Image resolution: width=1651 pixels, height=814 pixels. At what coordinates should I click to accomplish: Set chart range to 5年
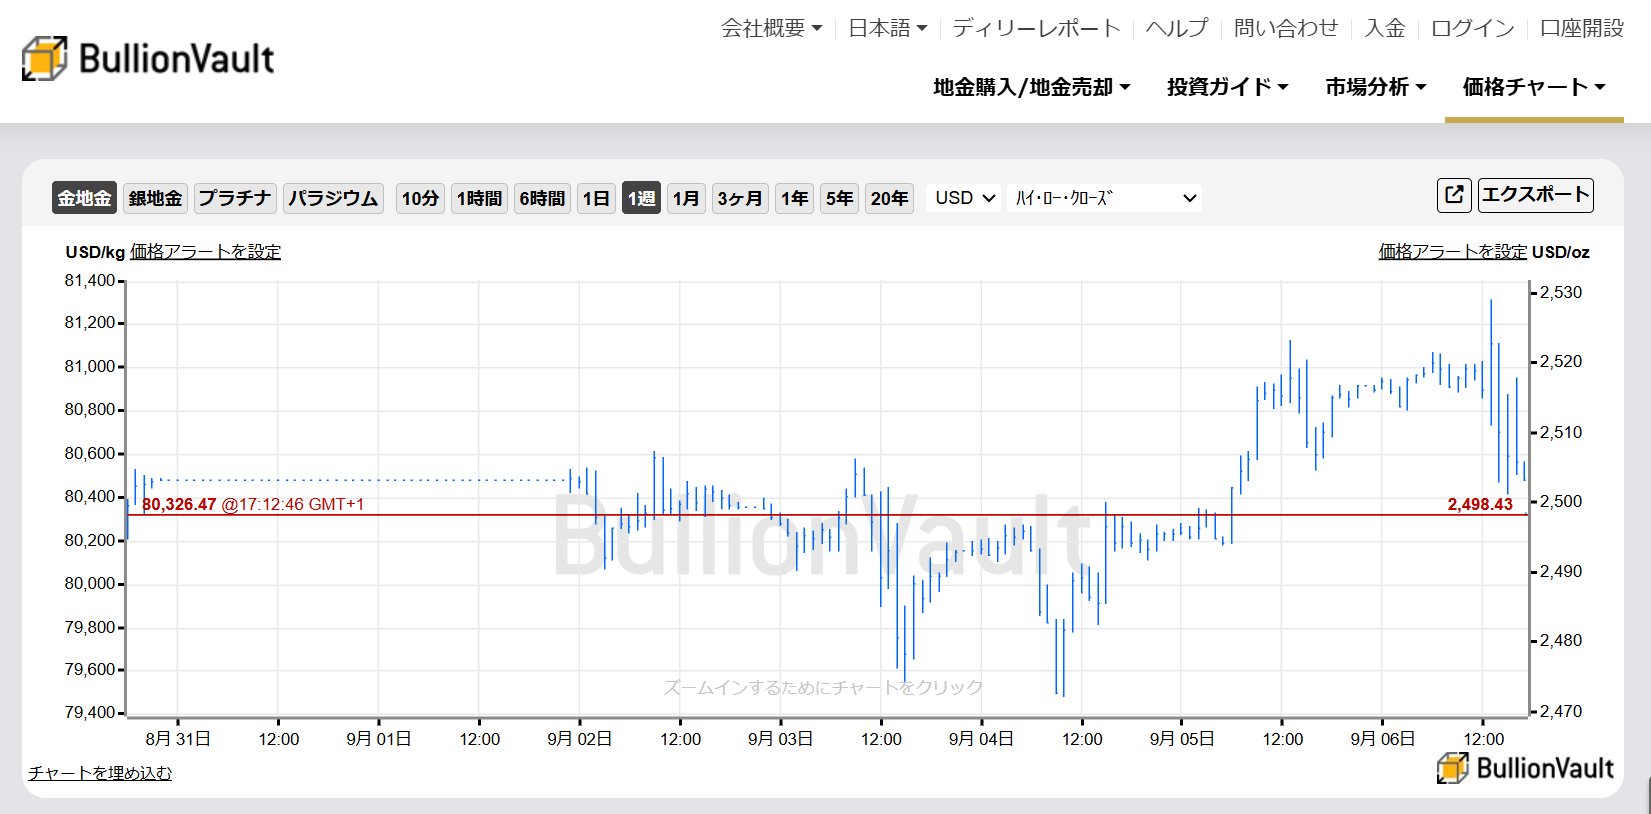[x=839, y=198]
